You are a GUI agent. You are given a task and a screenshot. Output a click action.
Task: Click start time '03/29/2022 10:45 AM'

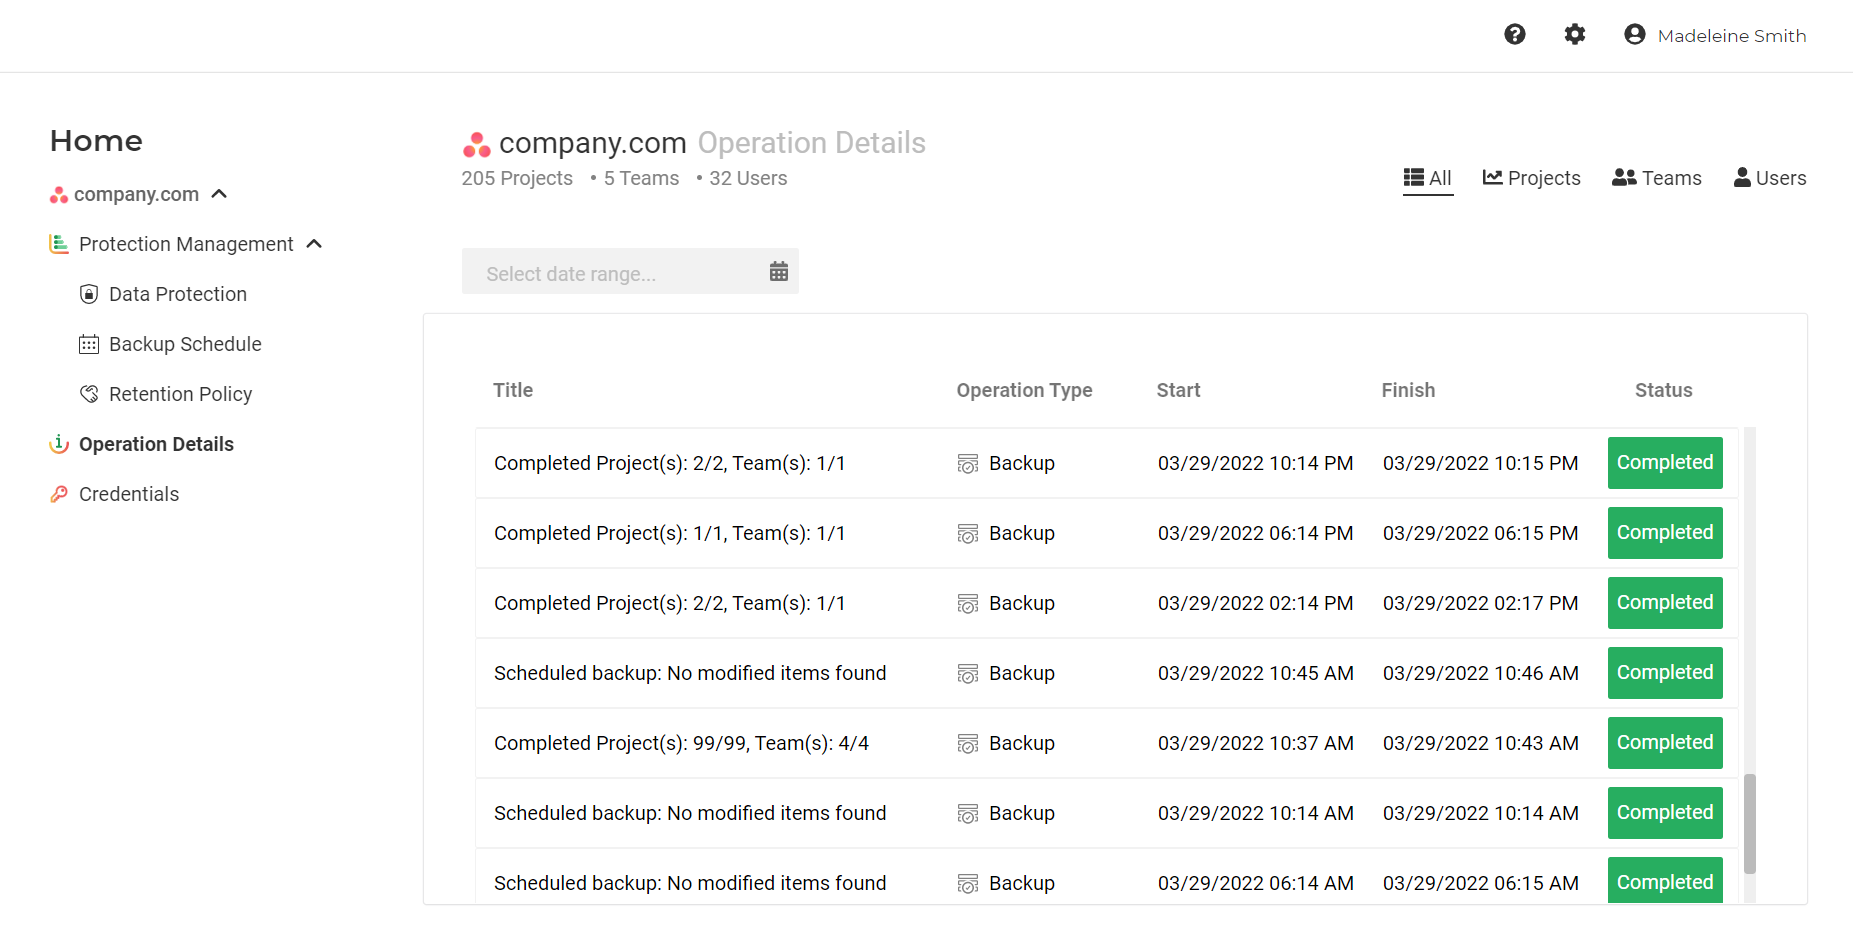pyautogui.click(x=1256, y=673)
